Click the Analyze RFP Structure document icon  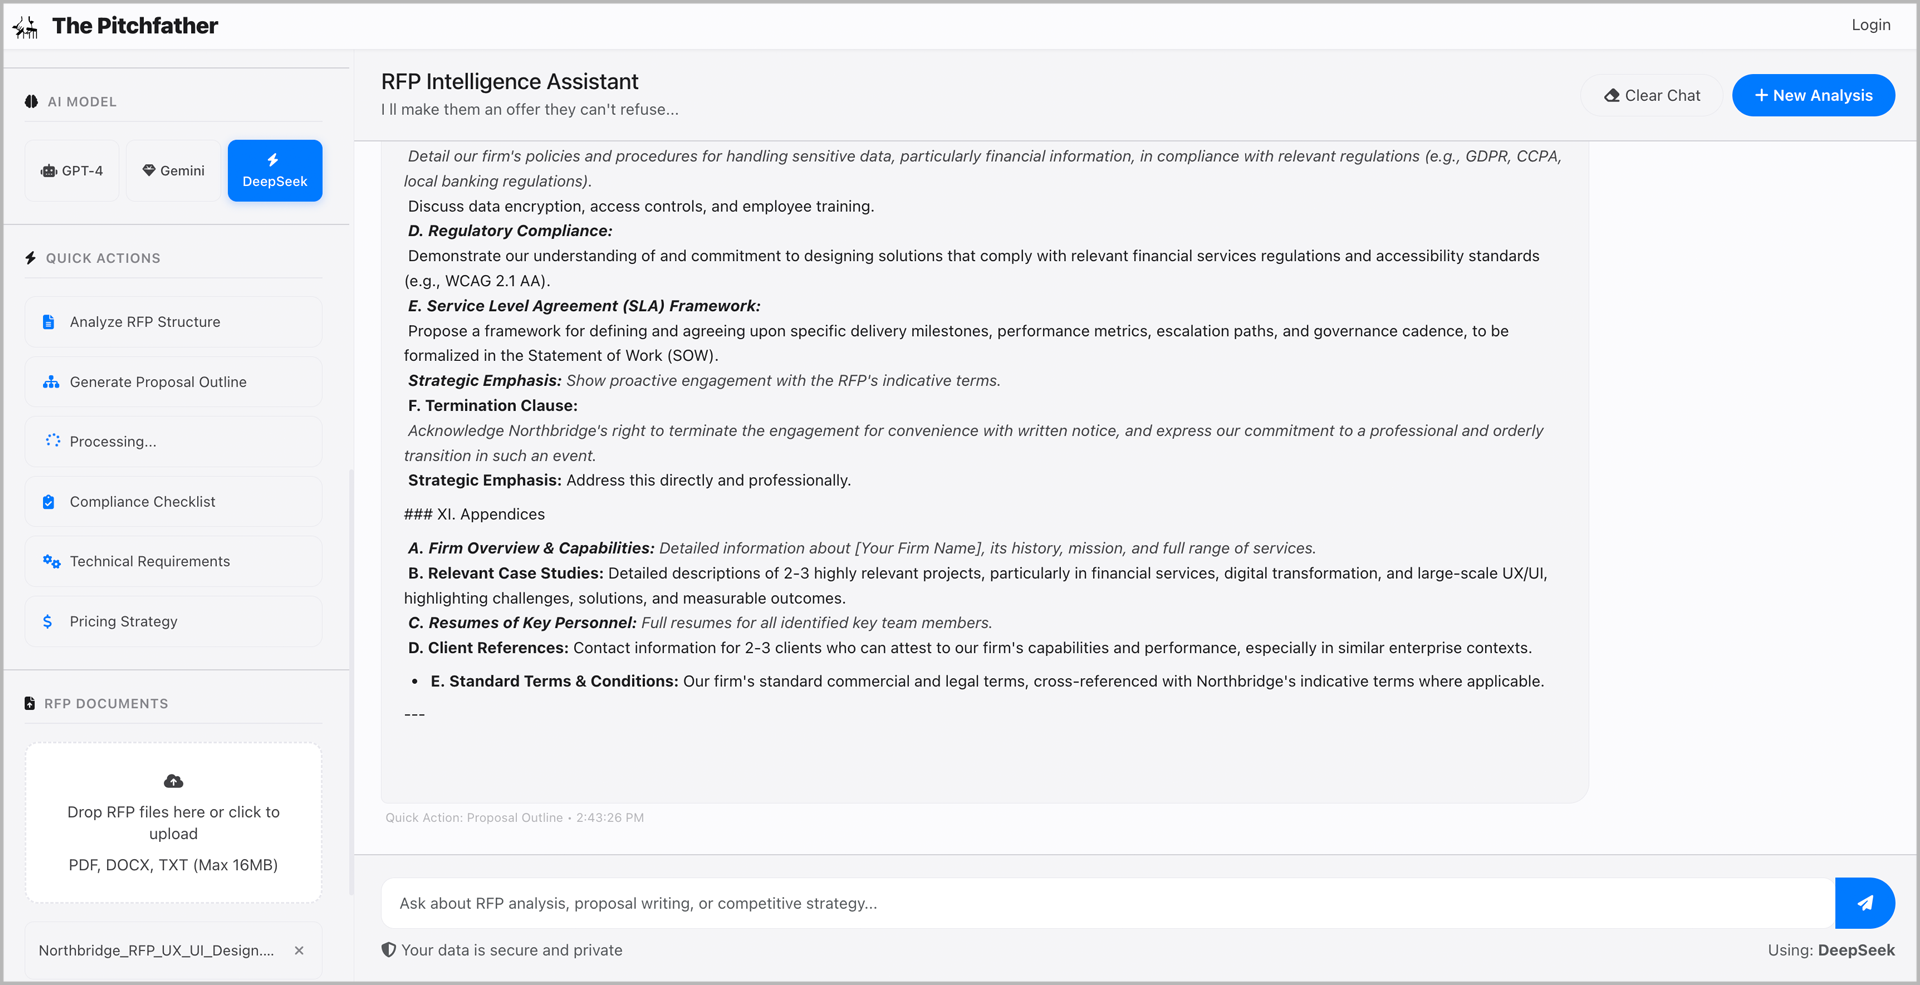click(48, 322)
